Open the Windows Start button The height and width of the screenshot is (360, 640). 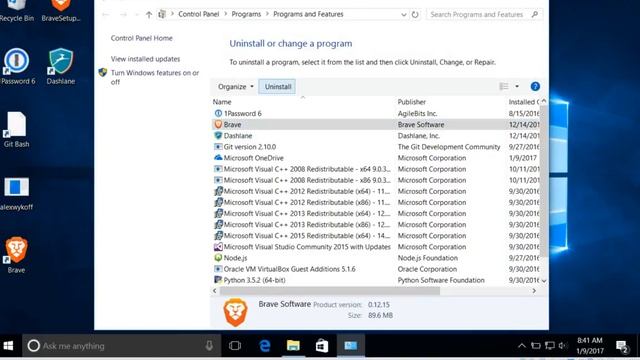pos(8,346)
